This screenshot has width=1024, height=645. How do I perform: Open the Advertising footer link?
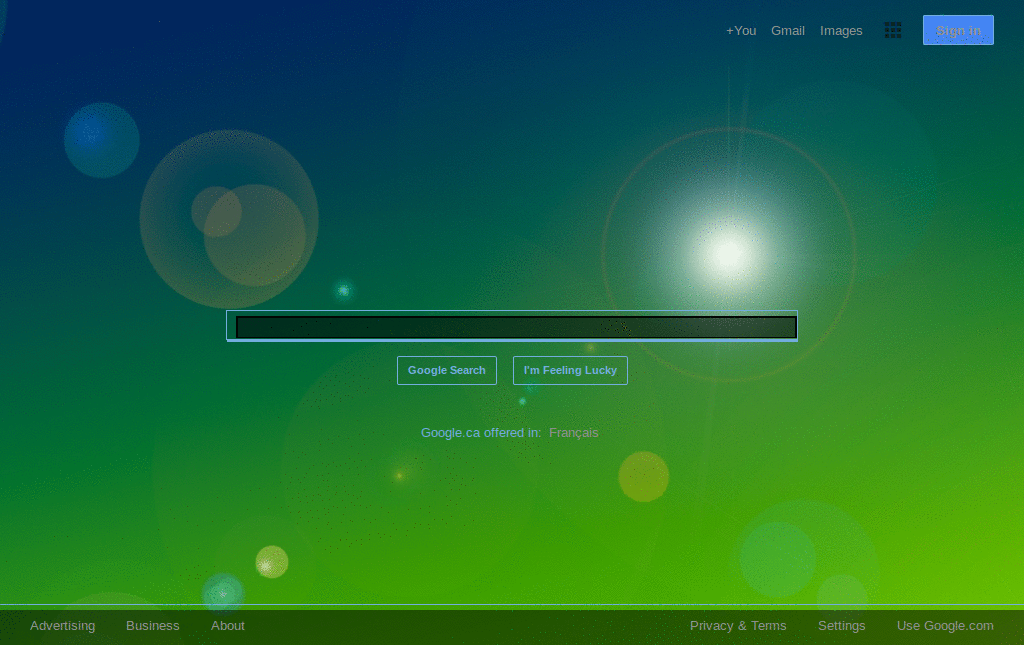click(x=63, y=625)
